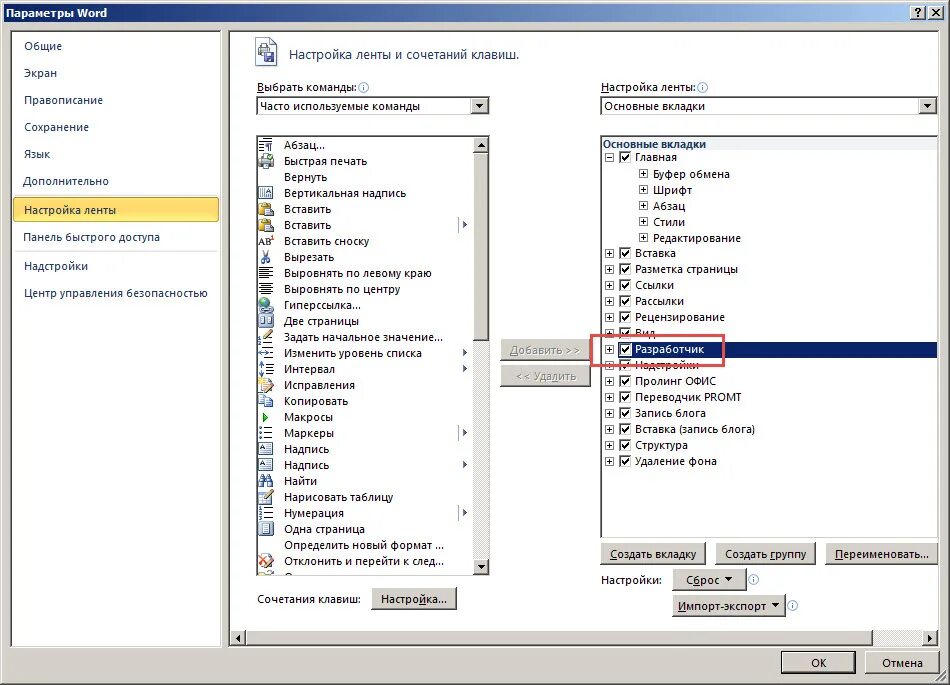Image resolution: width=950 pixels, height=685 pixels.
Task: Click the Копировать icon
Action: point(265,401)
